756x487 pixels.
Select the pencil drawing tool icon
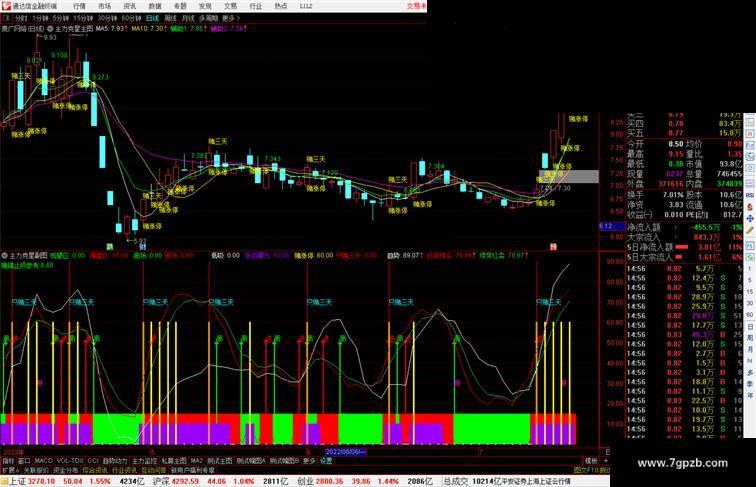[750, 230]
